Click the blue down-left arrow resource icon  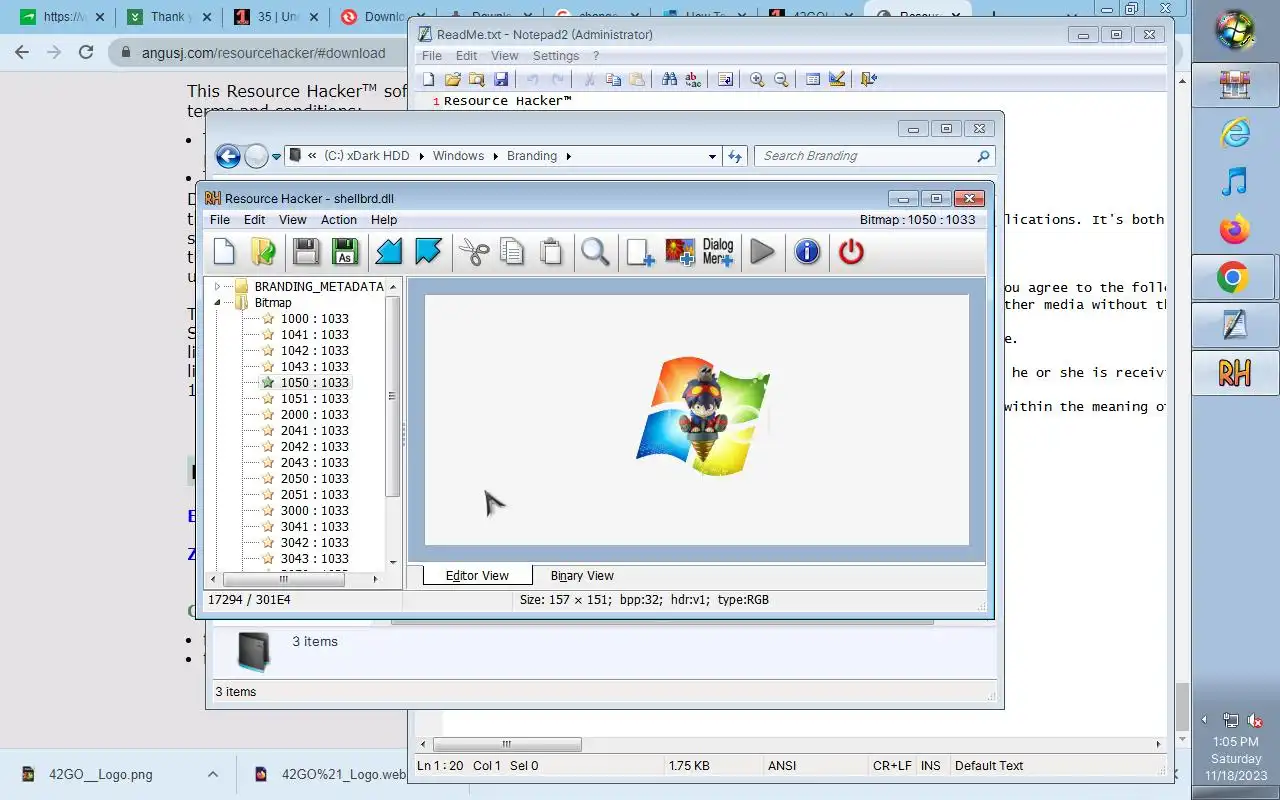click(388, 252)
